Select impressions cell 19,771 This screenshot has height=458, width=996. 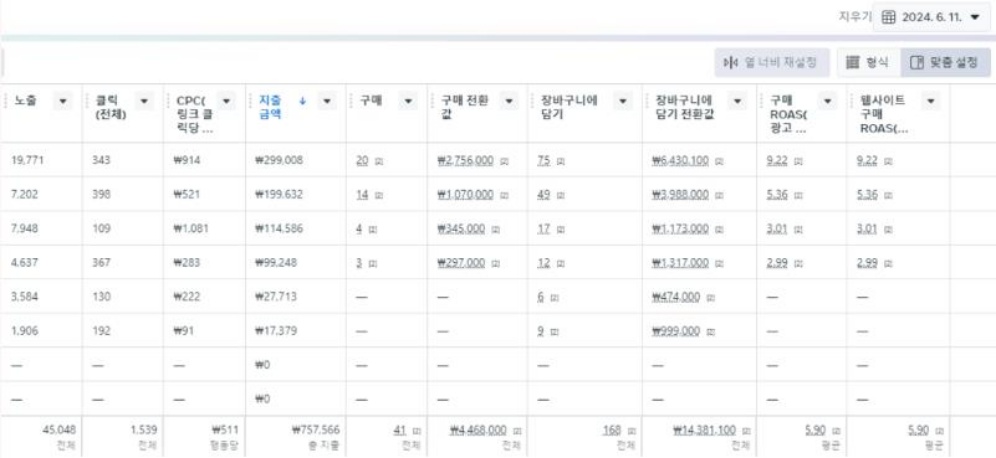click(29, 161)
